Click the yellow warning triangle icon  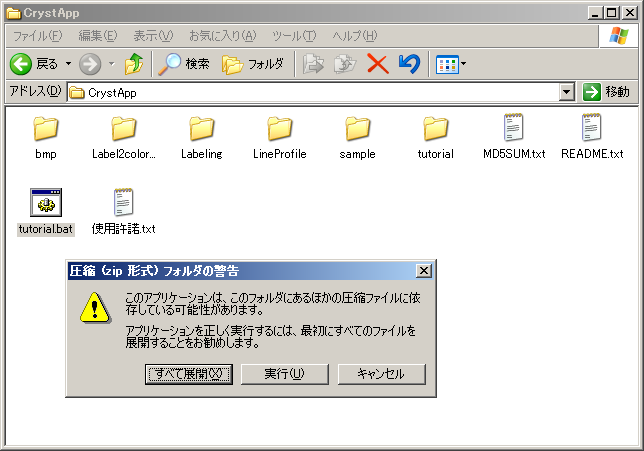95,308
